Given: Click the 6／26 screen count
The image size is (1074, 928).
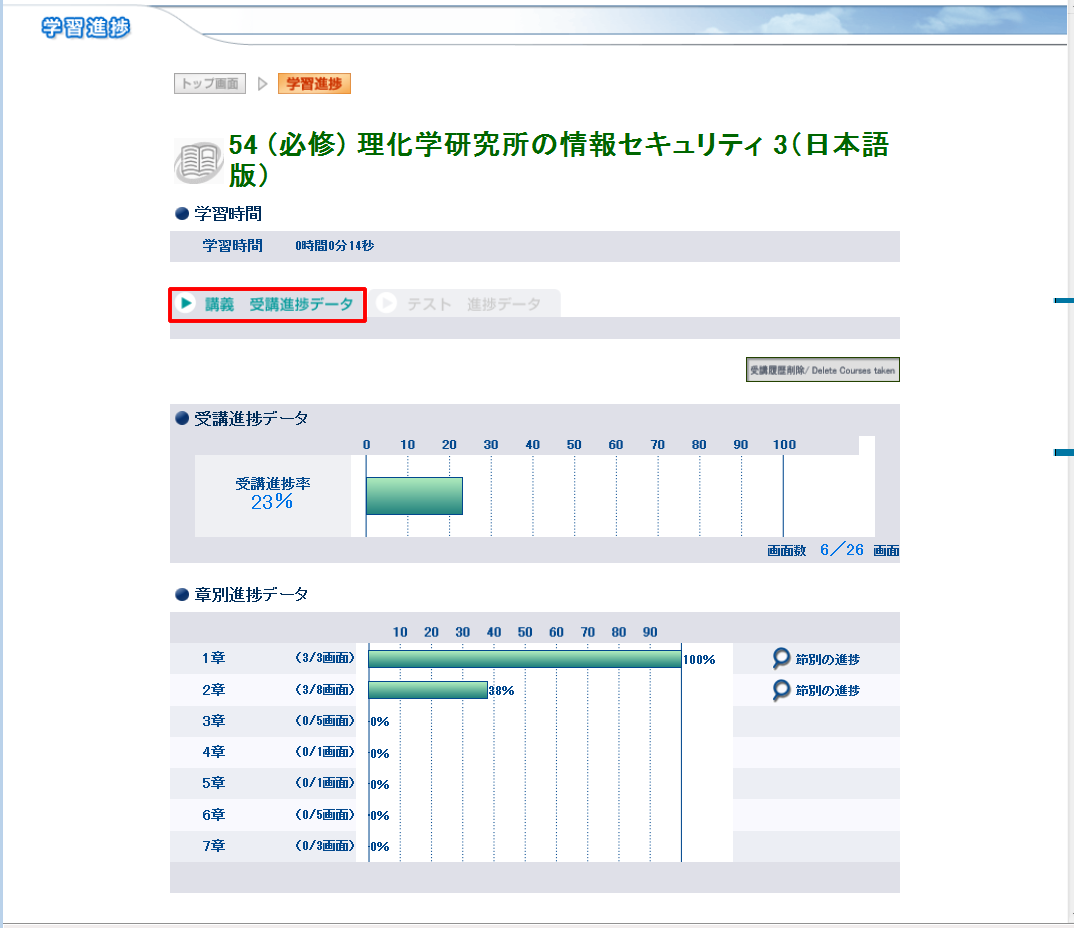Looking at the screenshot, I should click(x=842, y=550).
